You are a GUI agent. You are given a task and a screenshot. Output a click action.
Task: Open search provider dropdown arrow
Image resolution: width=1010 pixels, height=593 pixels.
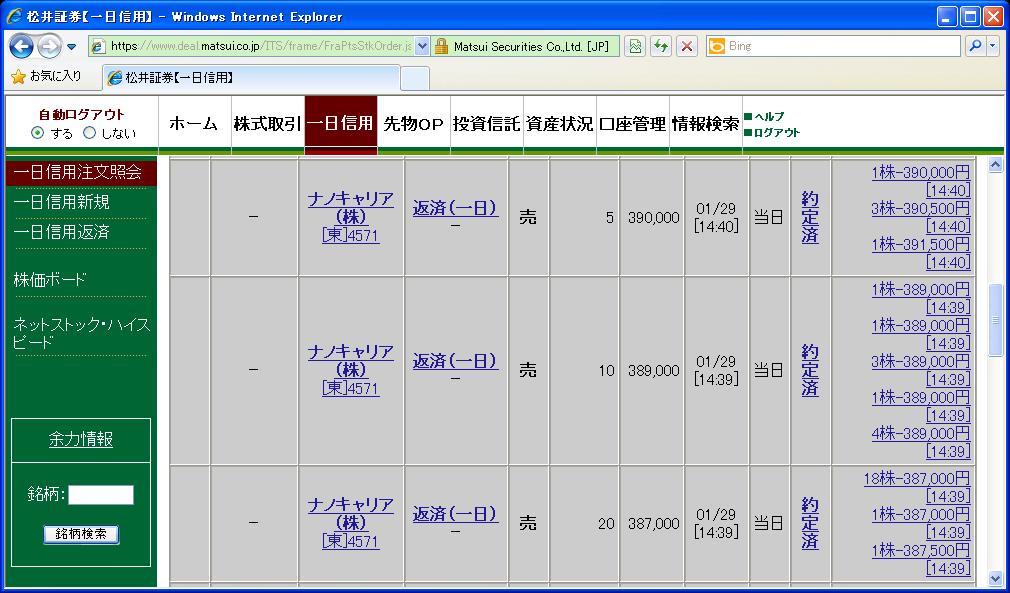tap(992, 46)
